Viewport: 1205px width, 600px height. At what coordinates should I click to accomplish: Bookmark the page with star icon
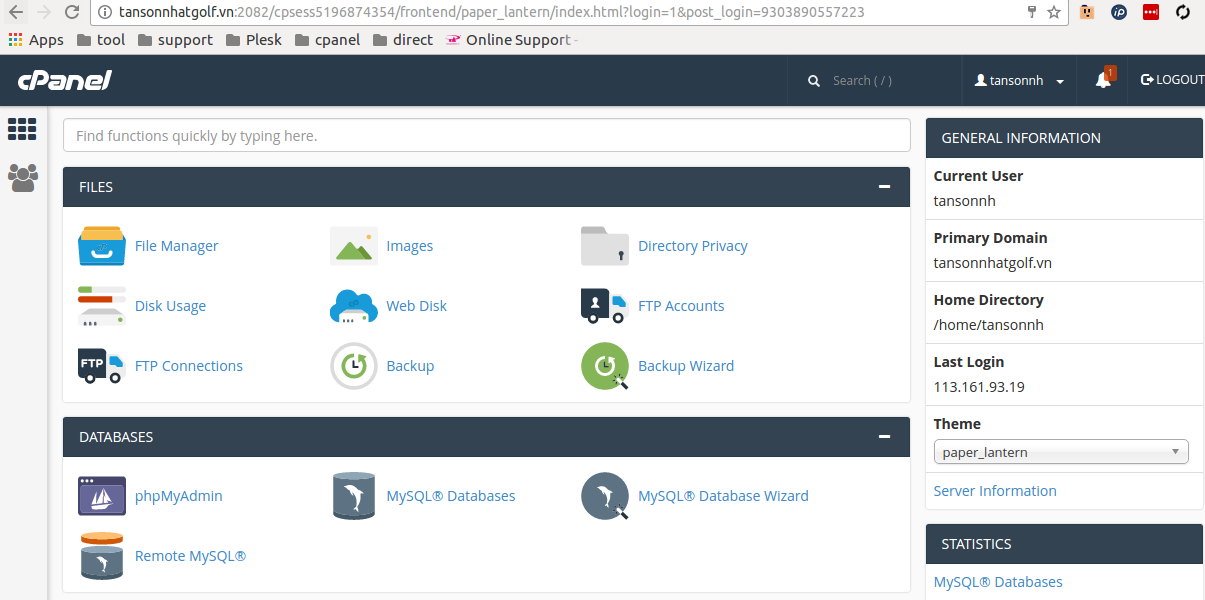point(1054,13)
